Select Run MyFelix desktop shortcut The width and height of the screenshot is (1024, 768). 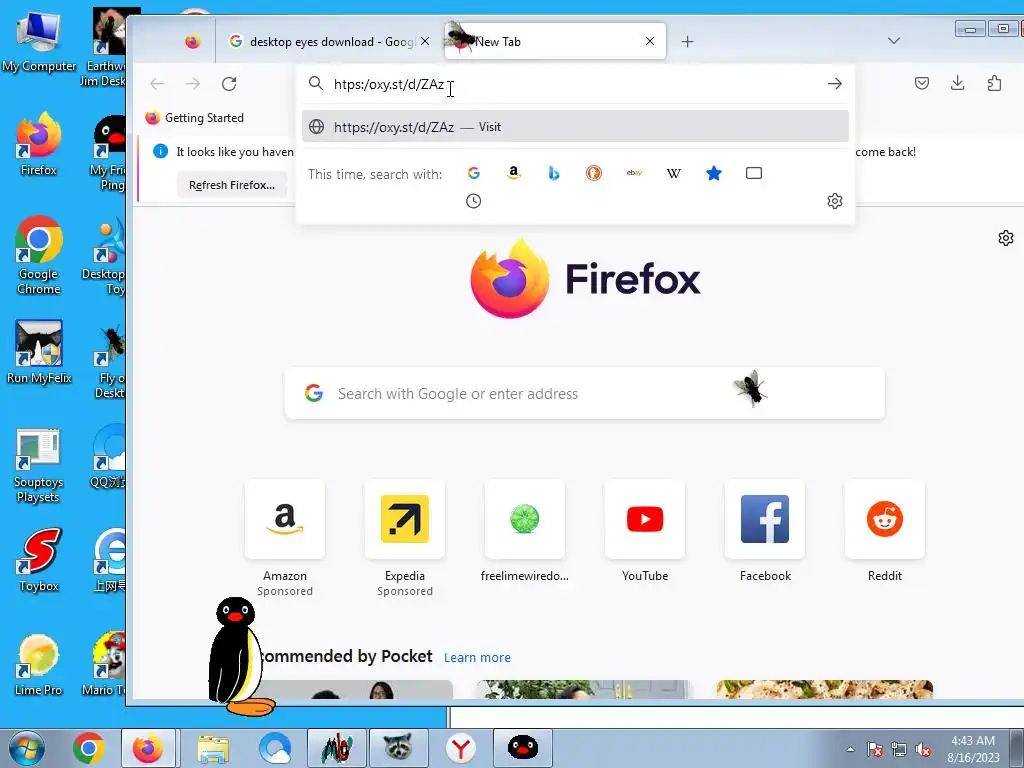click(39, 351)
